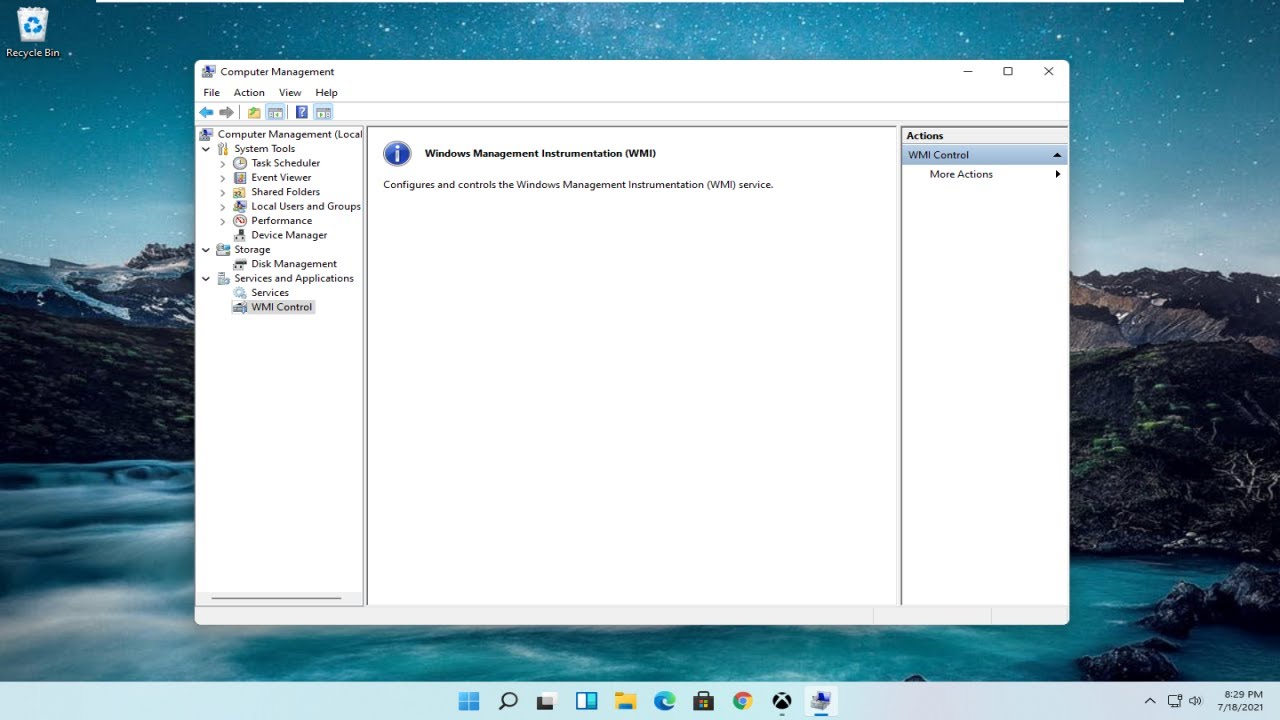Select the Task Scheduler clock icon
This screenshot has width=1280, height=720.
click(x=240, y=163)
